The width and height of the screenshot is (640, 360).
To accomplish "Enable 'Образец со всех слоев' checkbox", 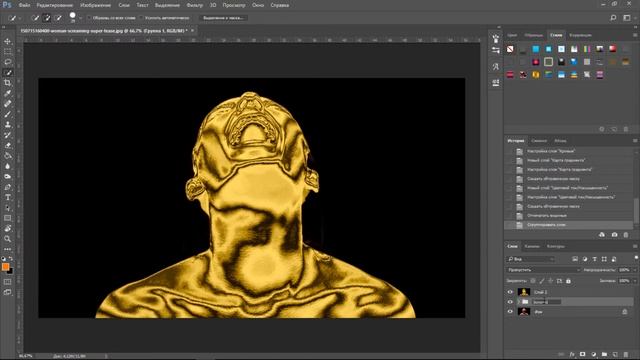I will [89, 18].
